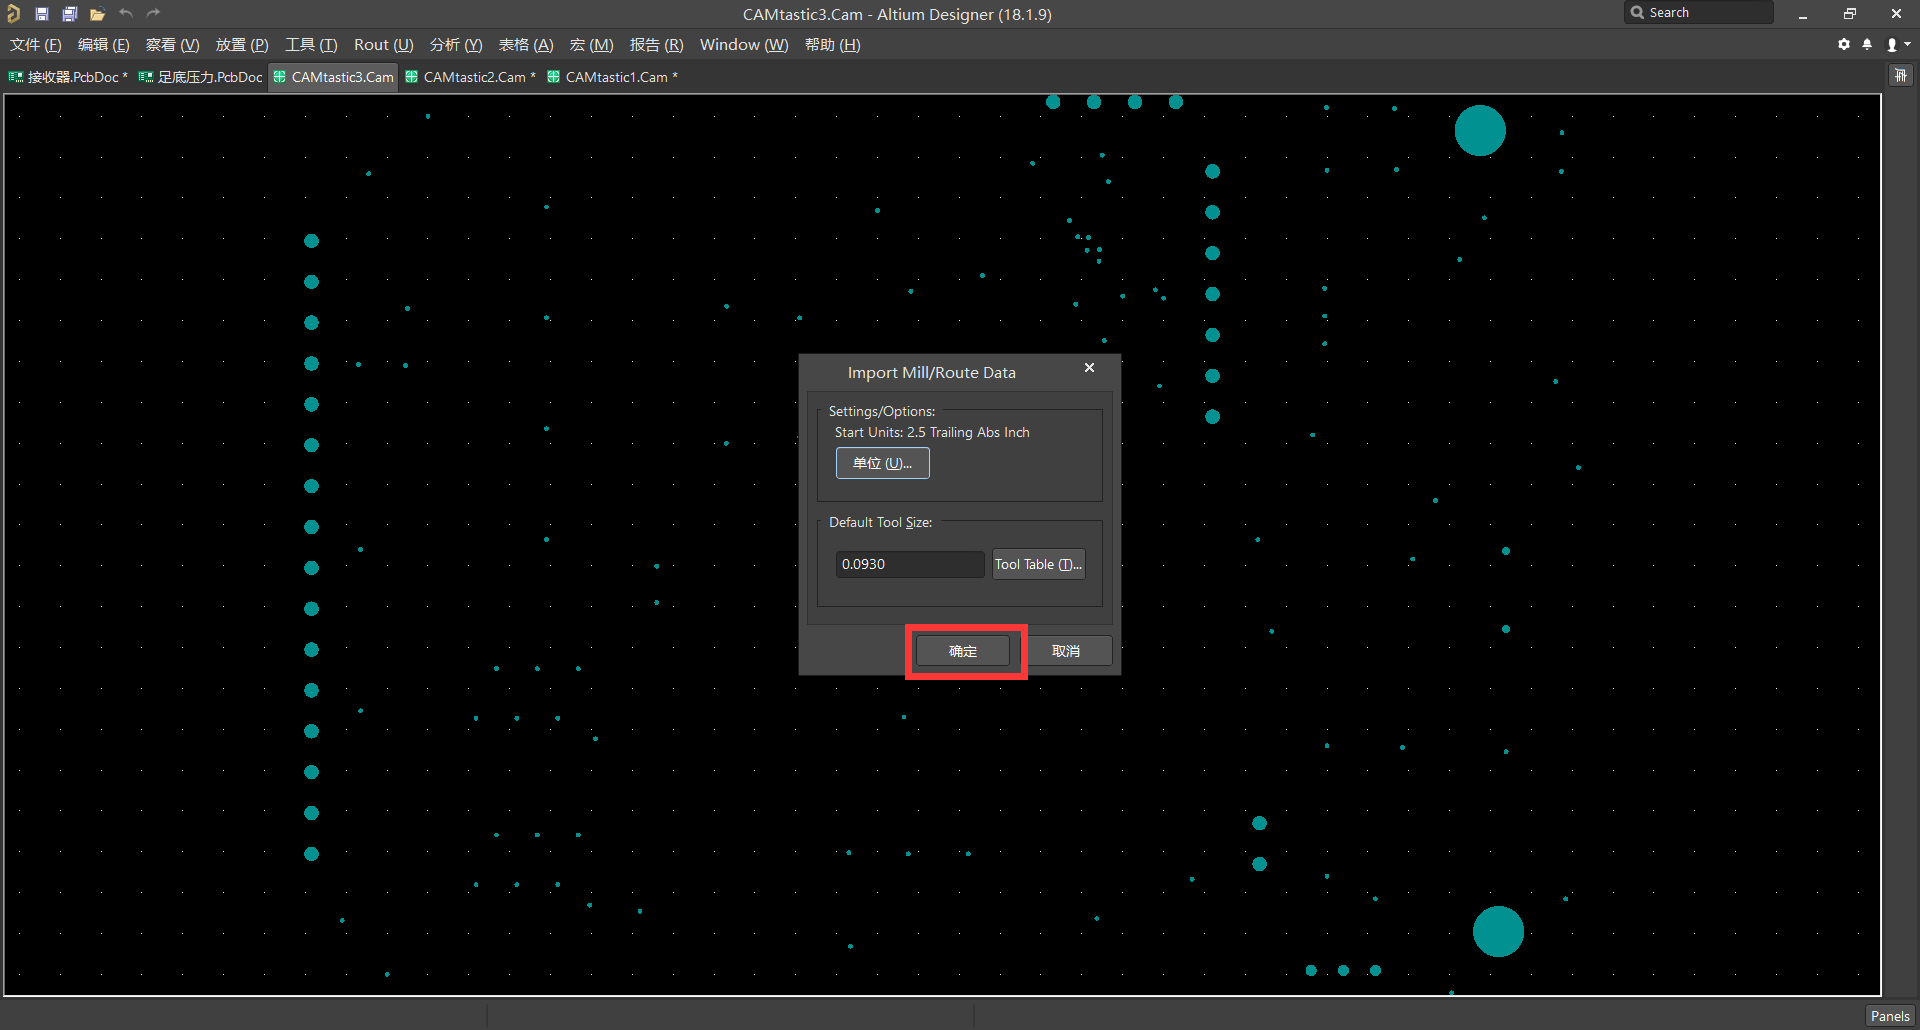Screen dimensions: 1920x1030
Task: Click the Save document icon
Action: (x=42, y=13)
